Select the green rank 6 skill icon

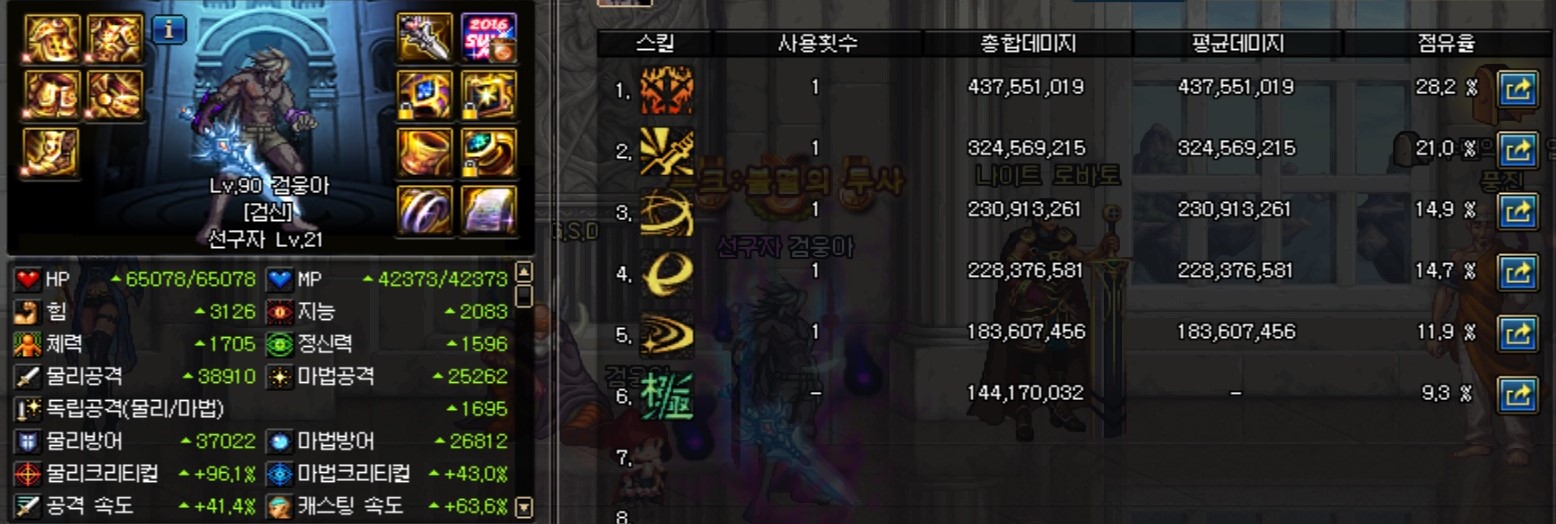point(666,394)
